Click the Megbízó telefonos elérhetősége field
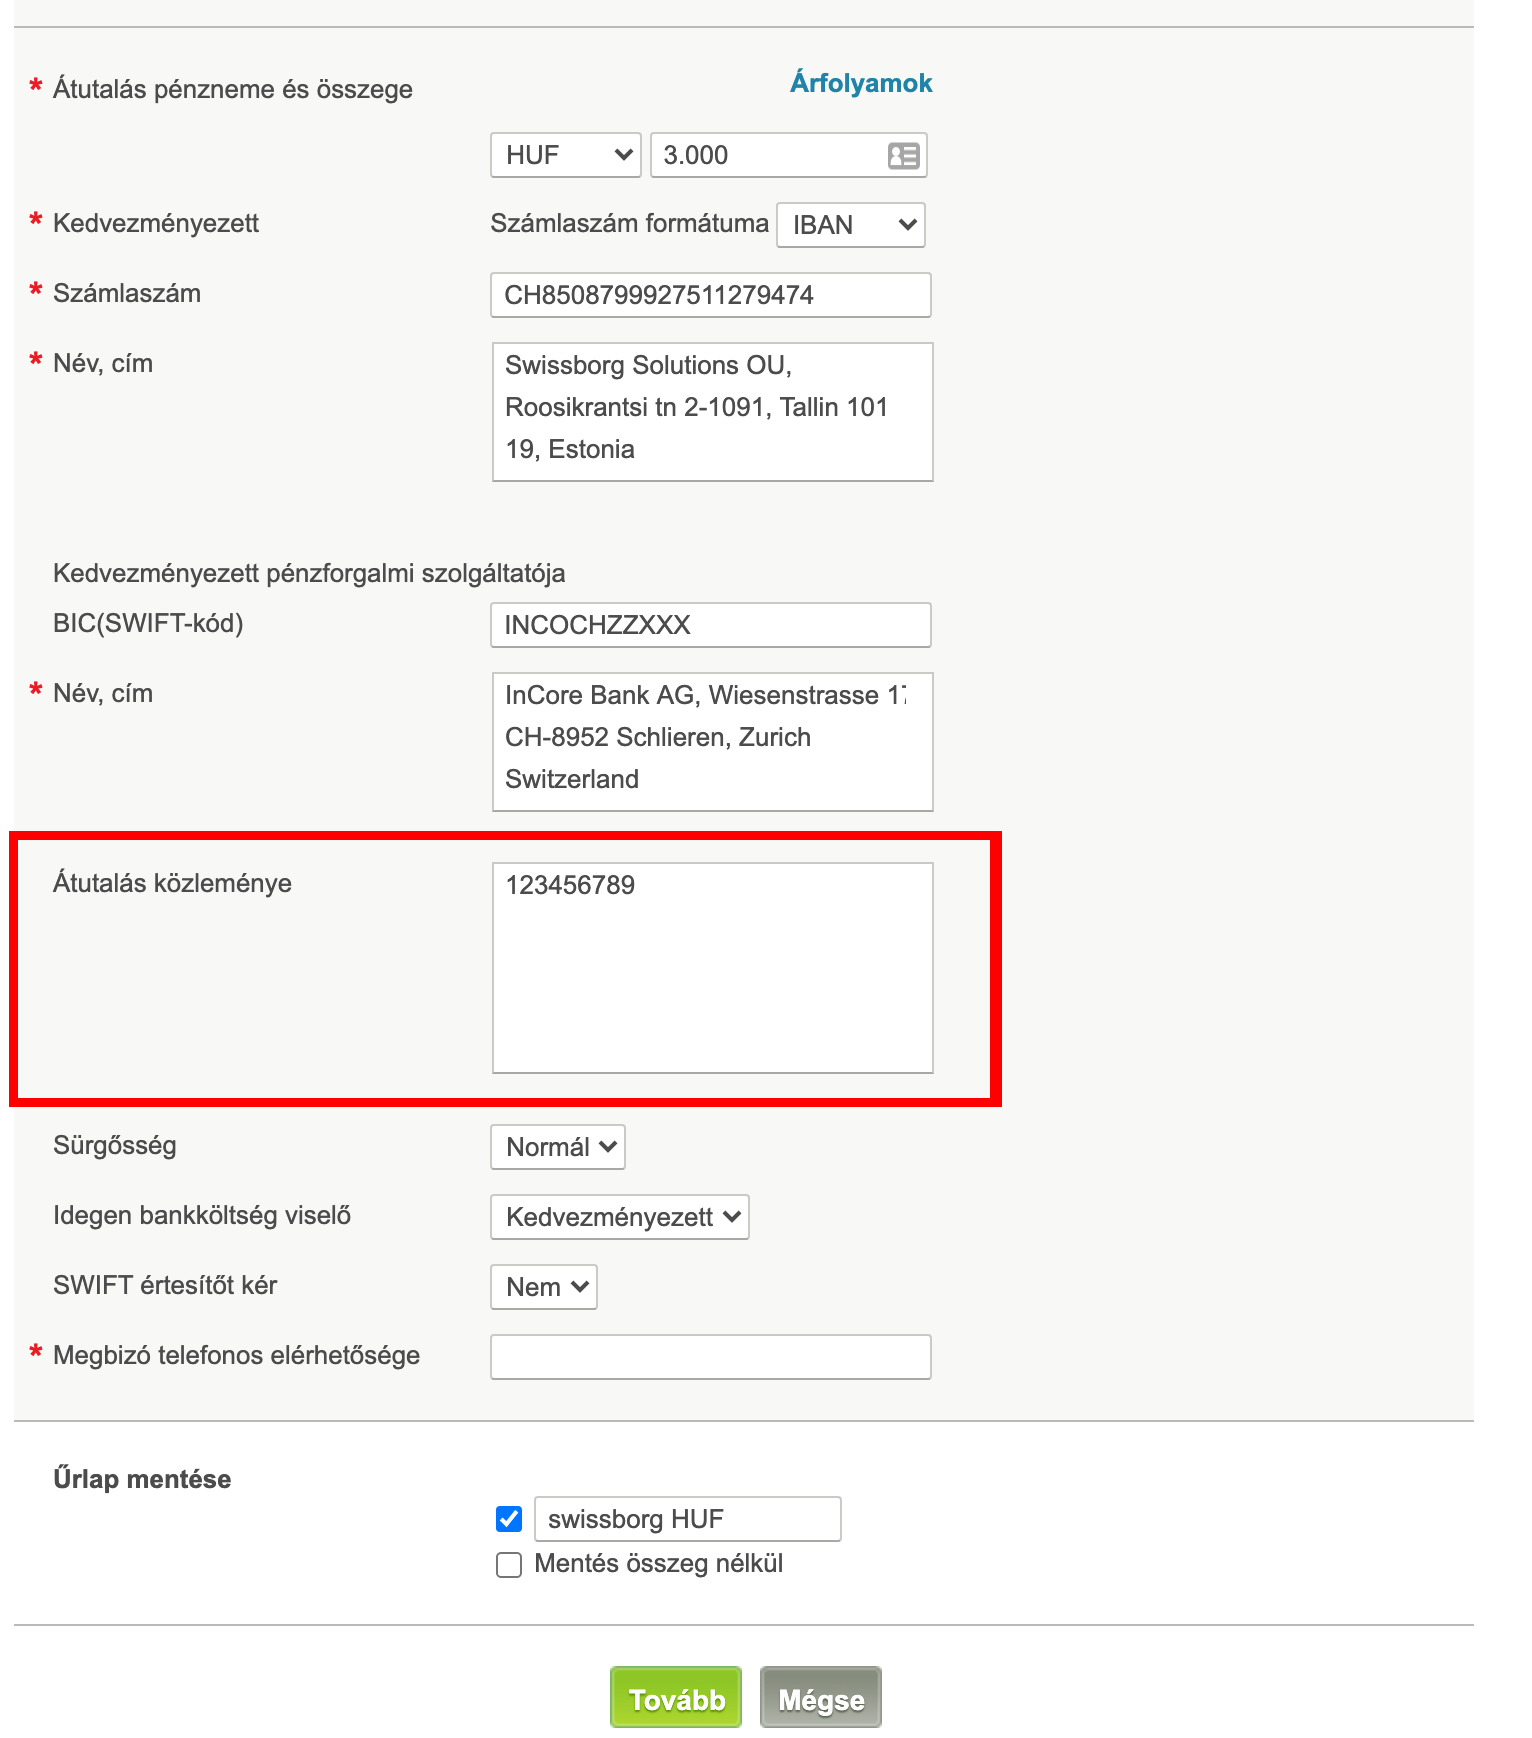Screen dimensions: 1532x1738 pos(710,1357)
